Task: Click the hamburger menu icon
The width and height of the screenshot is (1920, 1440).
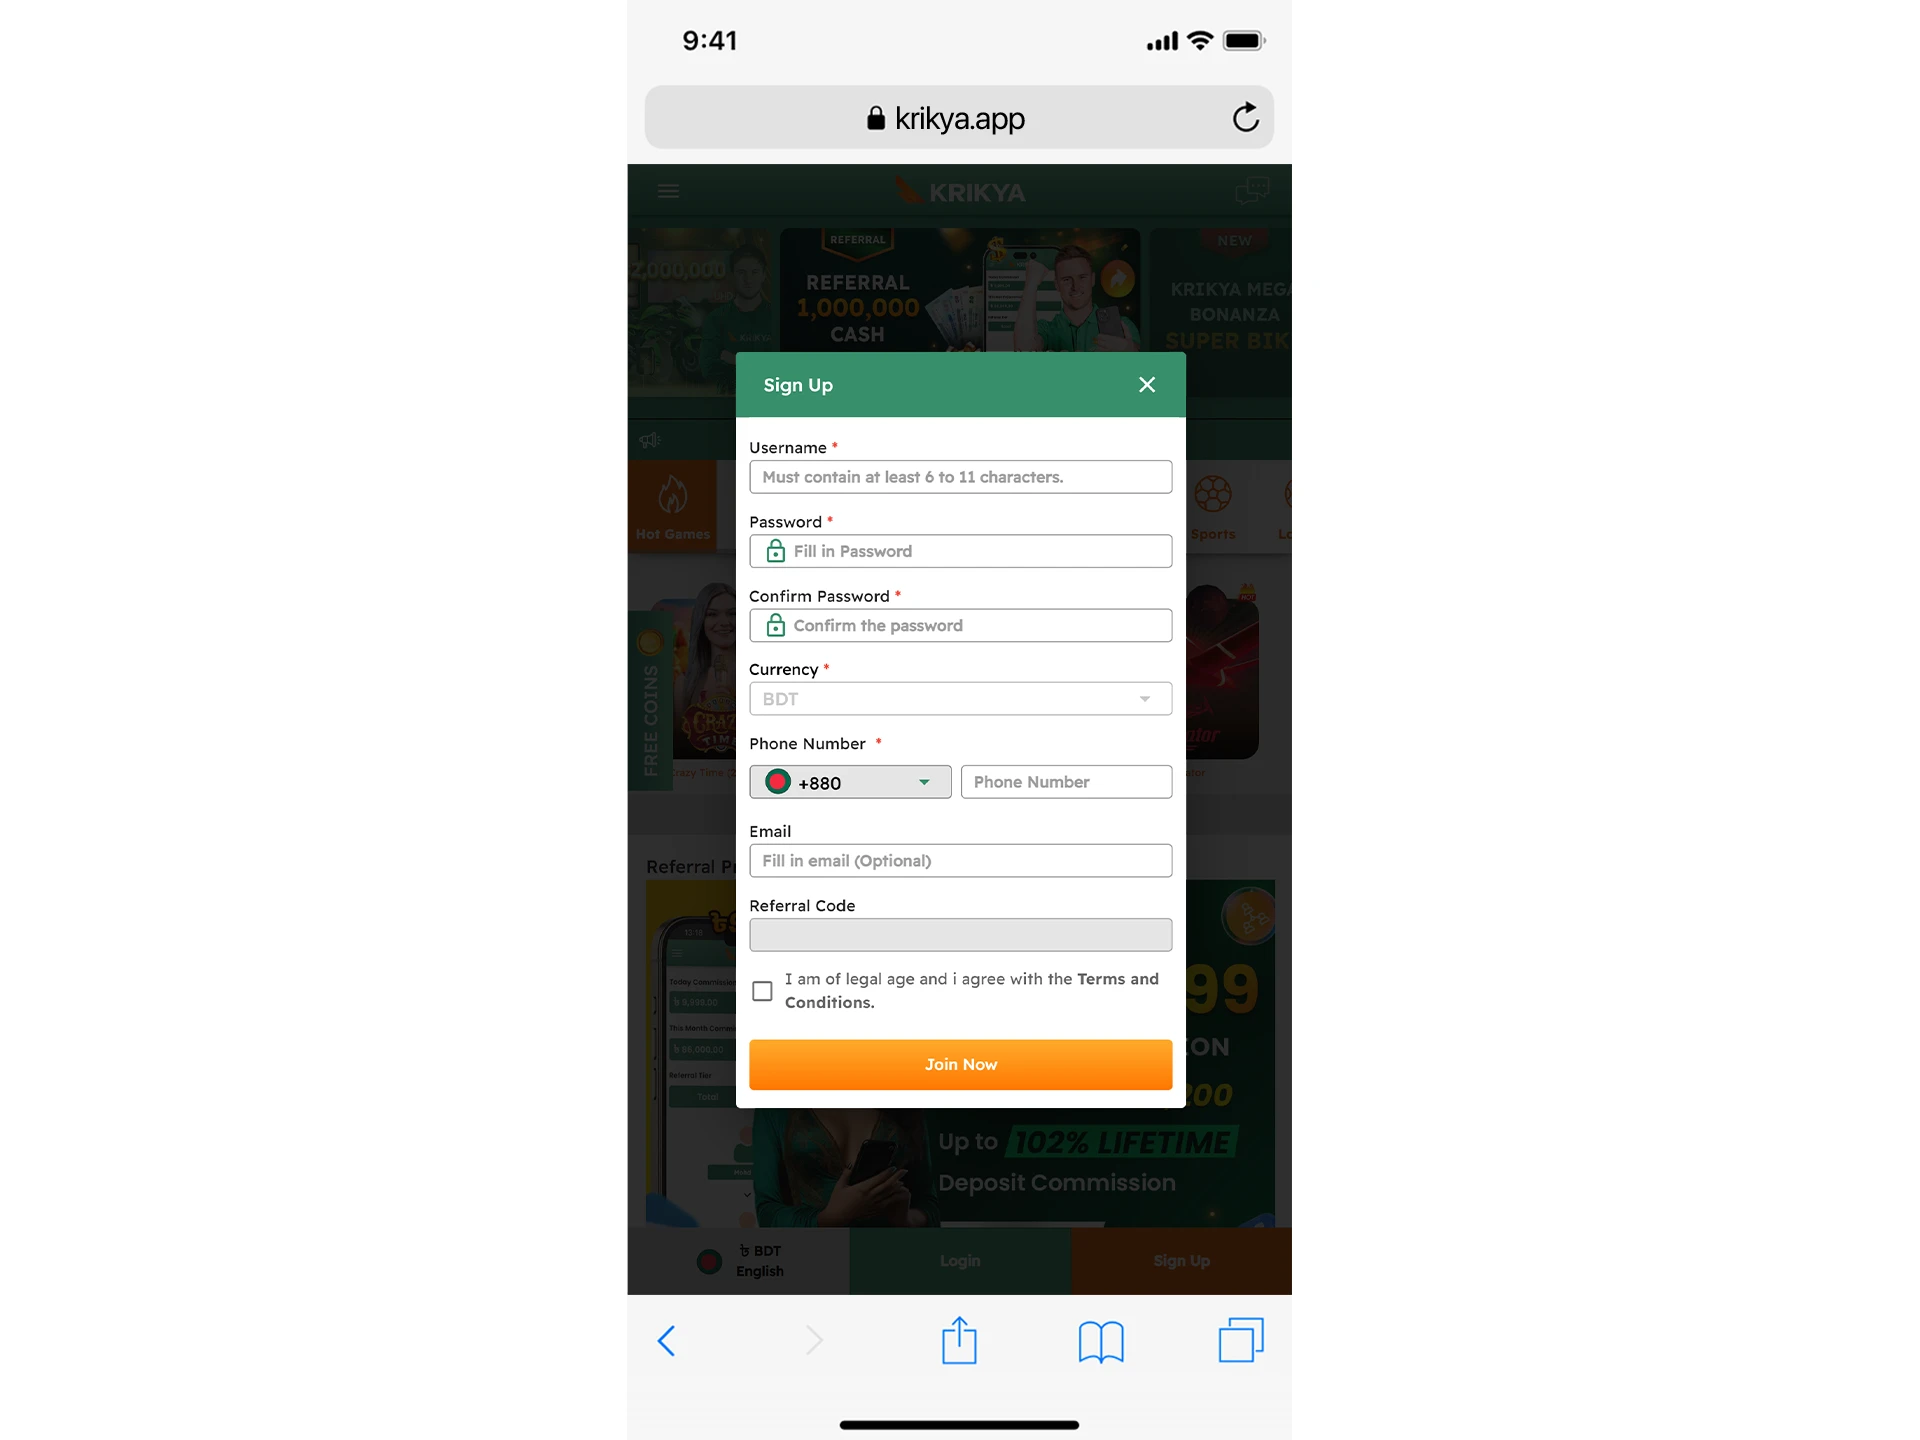Action: coord(668,191)
